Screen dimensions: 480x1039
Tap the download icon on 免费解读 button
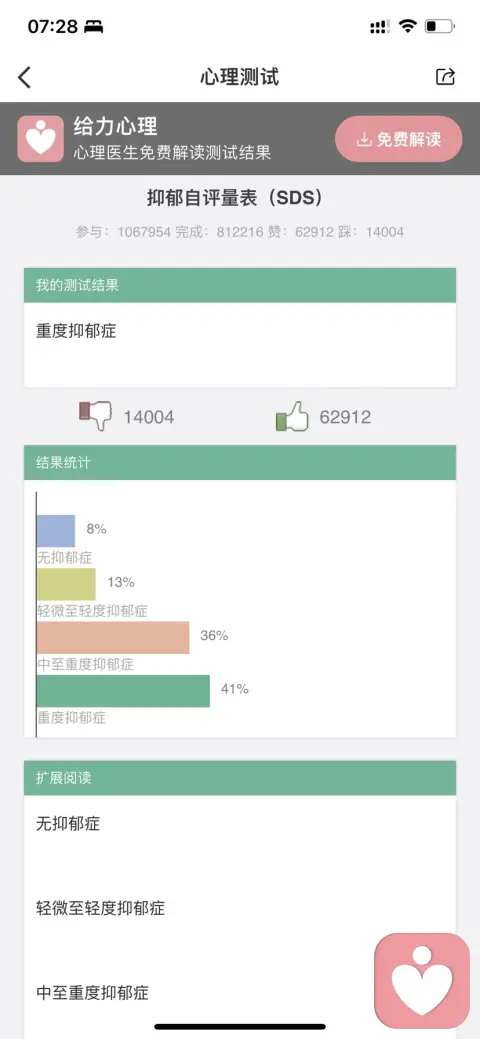363,140
